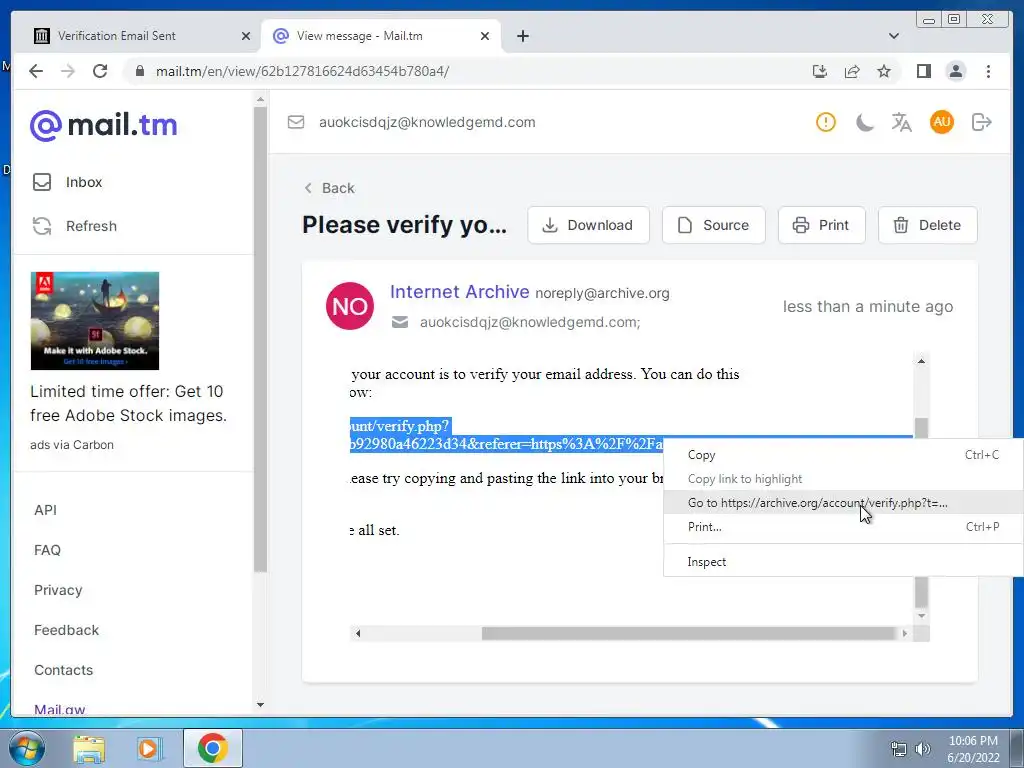Screen dimensions: 1024x768
Task: Open Chrome three-dot menu
Action: (988, 71)
